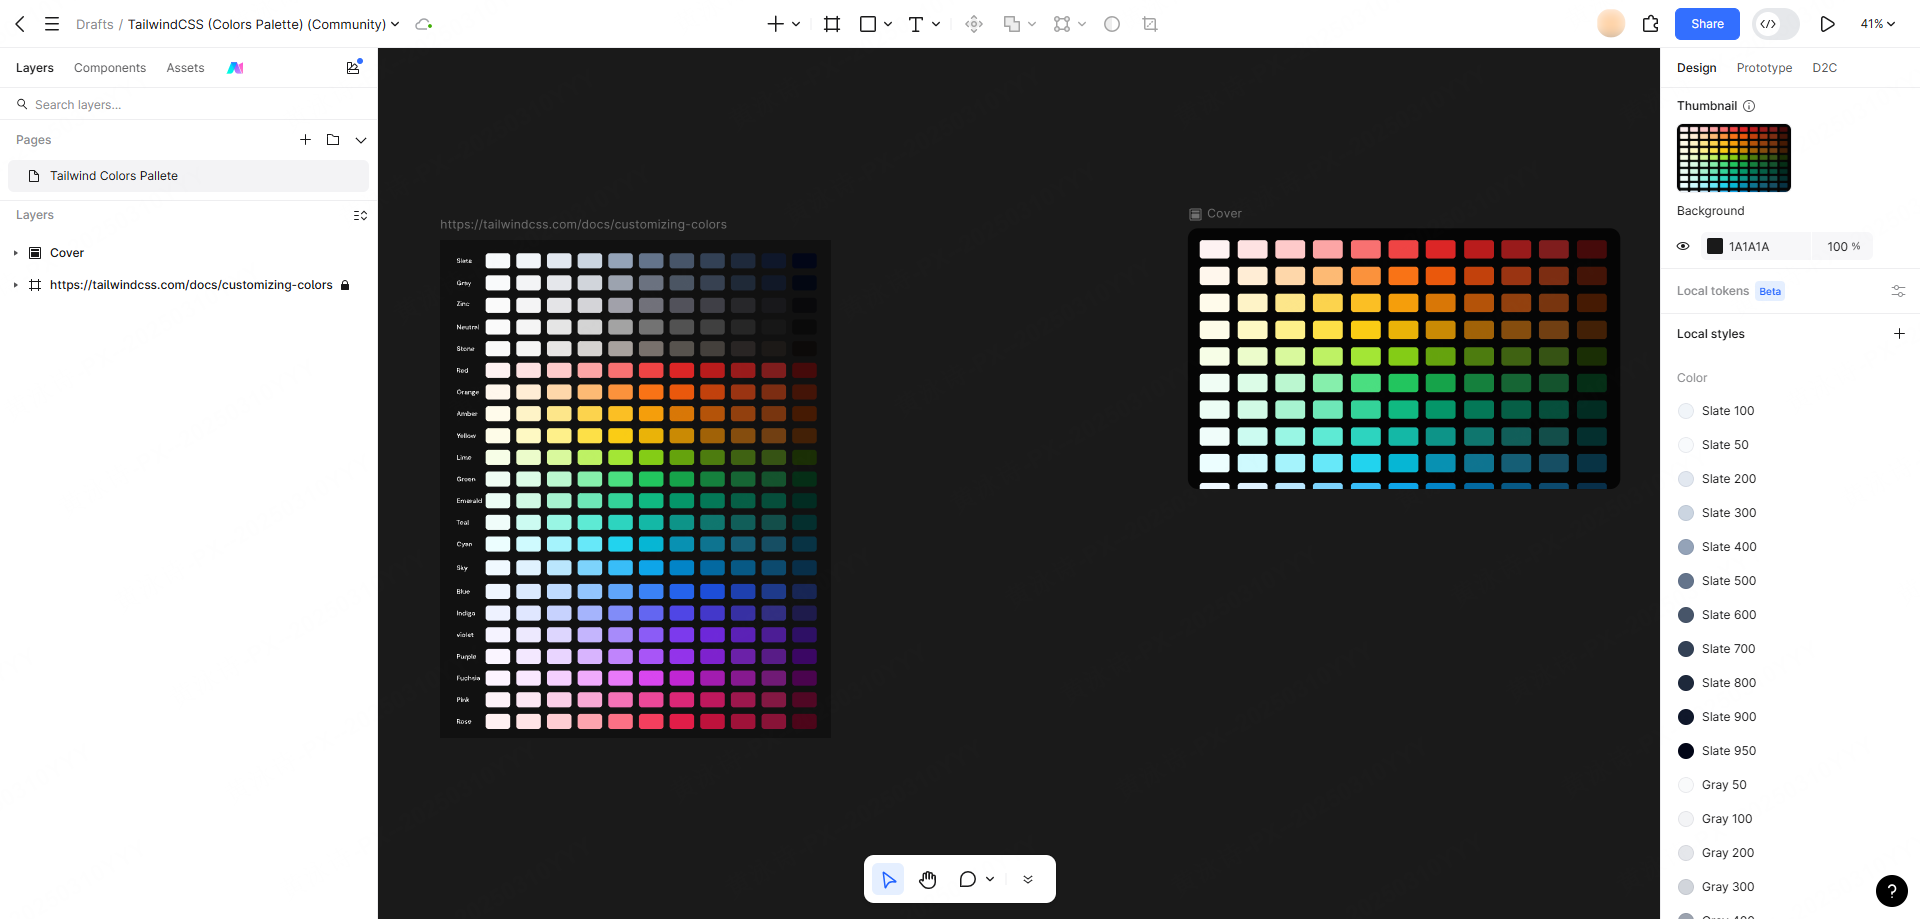
Task: Select the Move cursor tool in bottom bar
Action: 889,879
